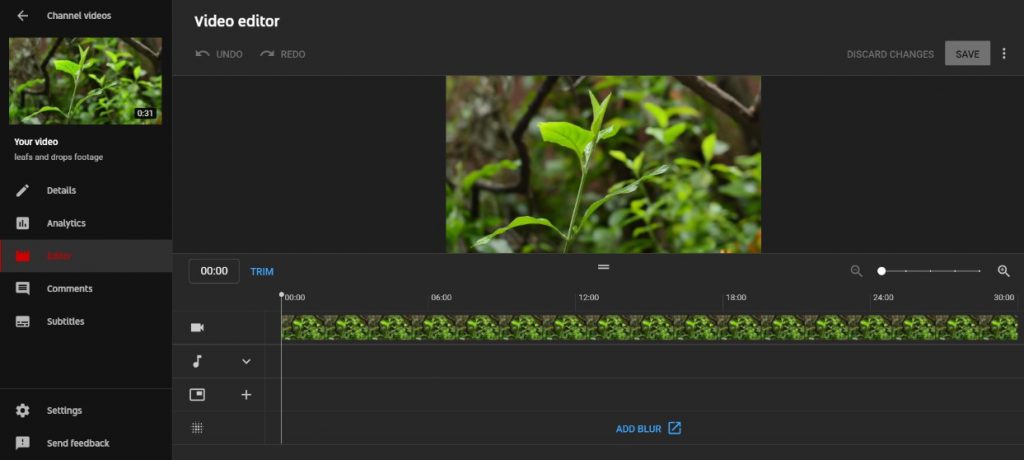Click the 'Channel videos' text
The image size is (1024, 460).
[79, 16]
